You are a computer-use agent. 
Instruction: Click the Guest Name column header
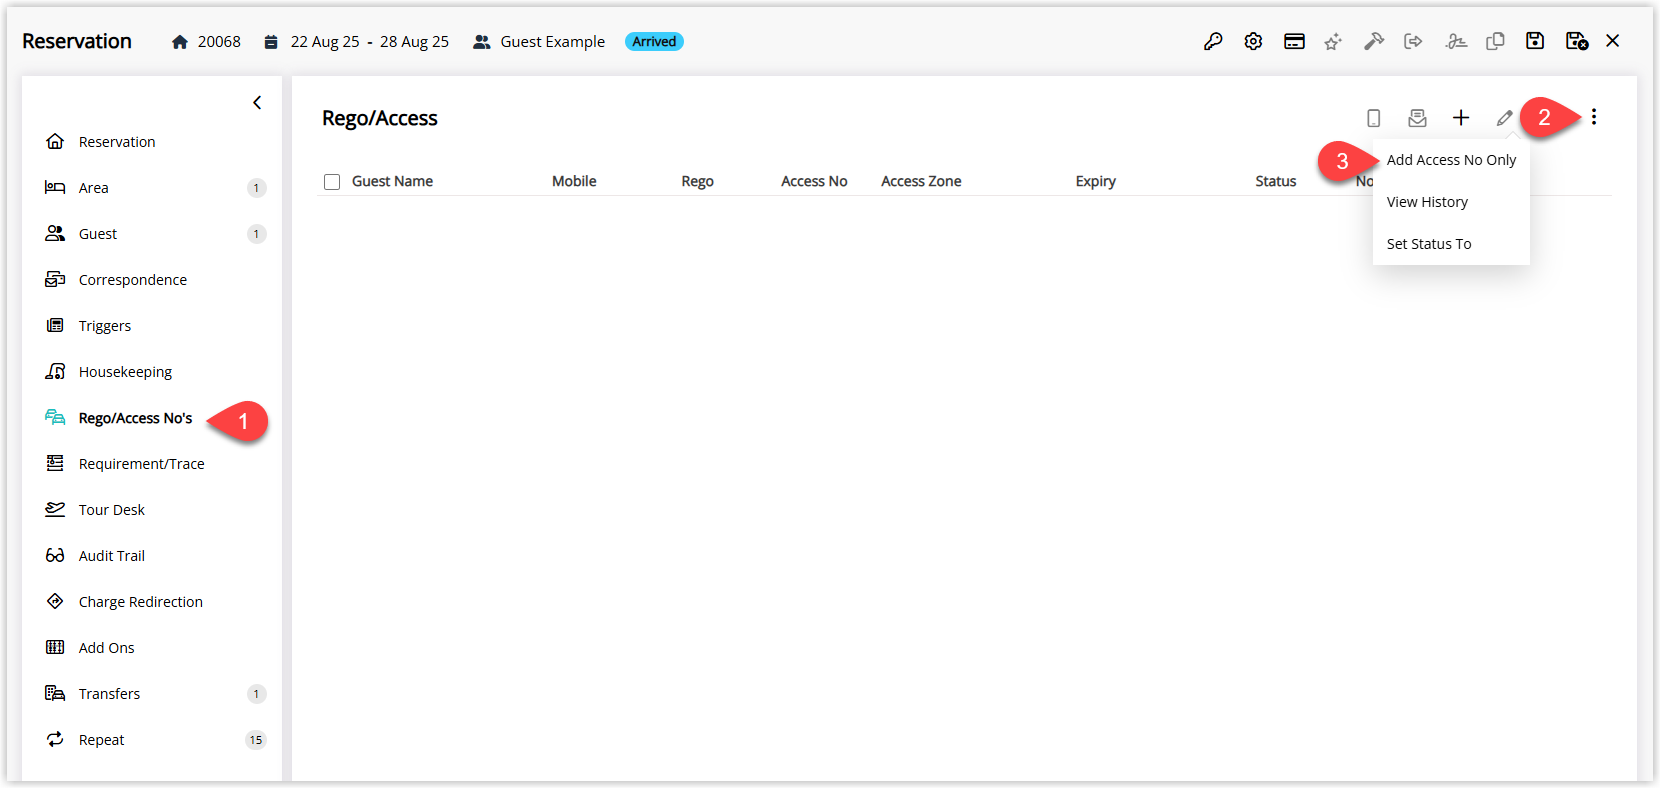pos(392,181)
